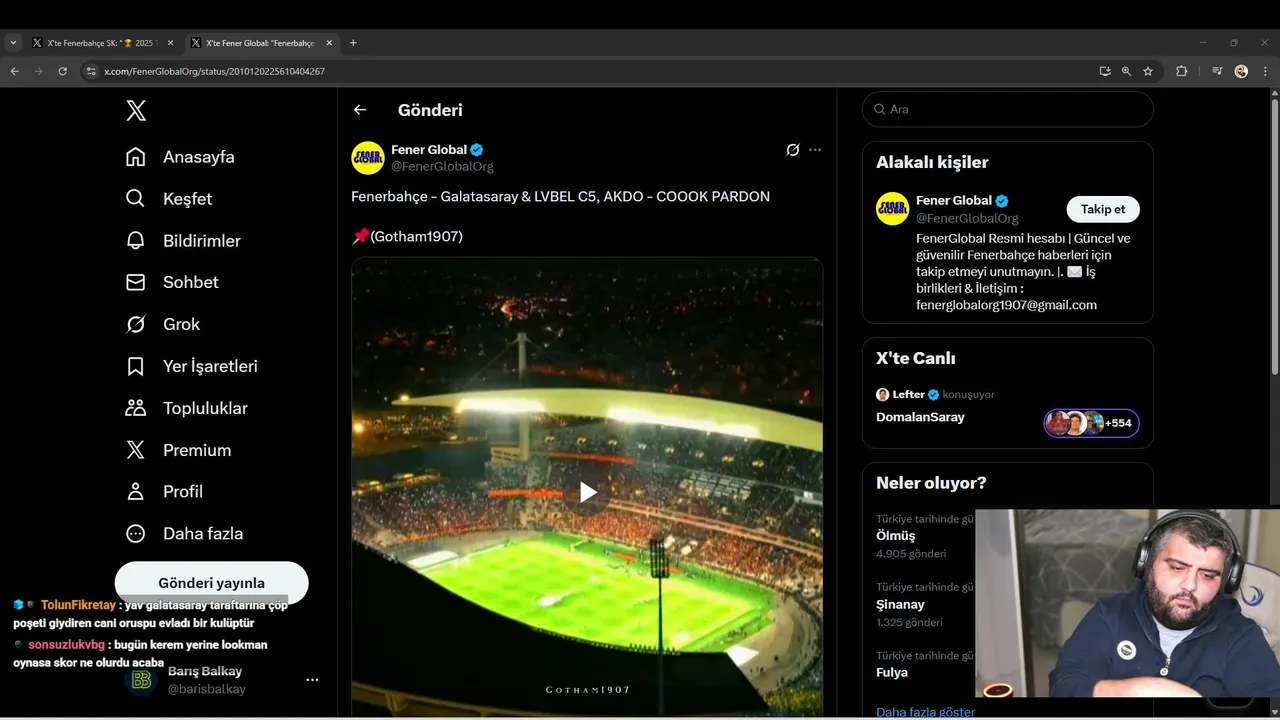Image resolution: width=1280 pixels, height=720 pixels.
Task: Open Daha fazla circle icon
Action: click(x=136, y=534)
